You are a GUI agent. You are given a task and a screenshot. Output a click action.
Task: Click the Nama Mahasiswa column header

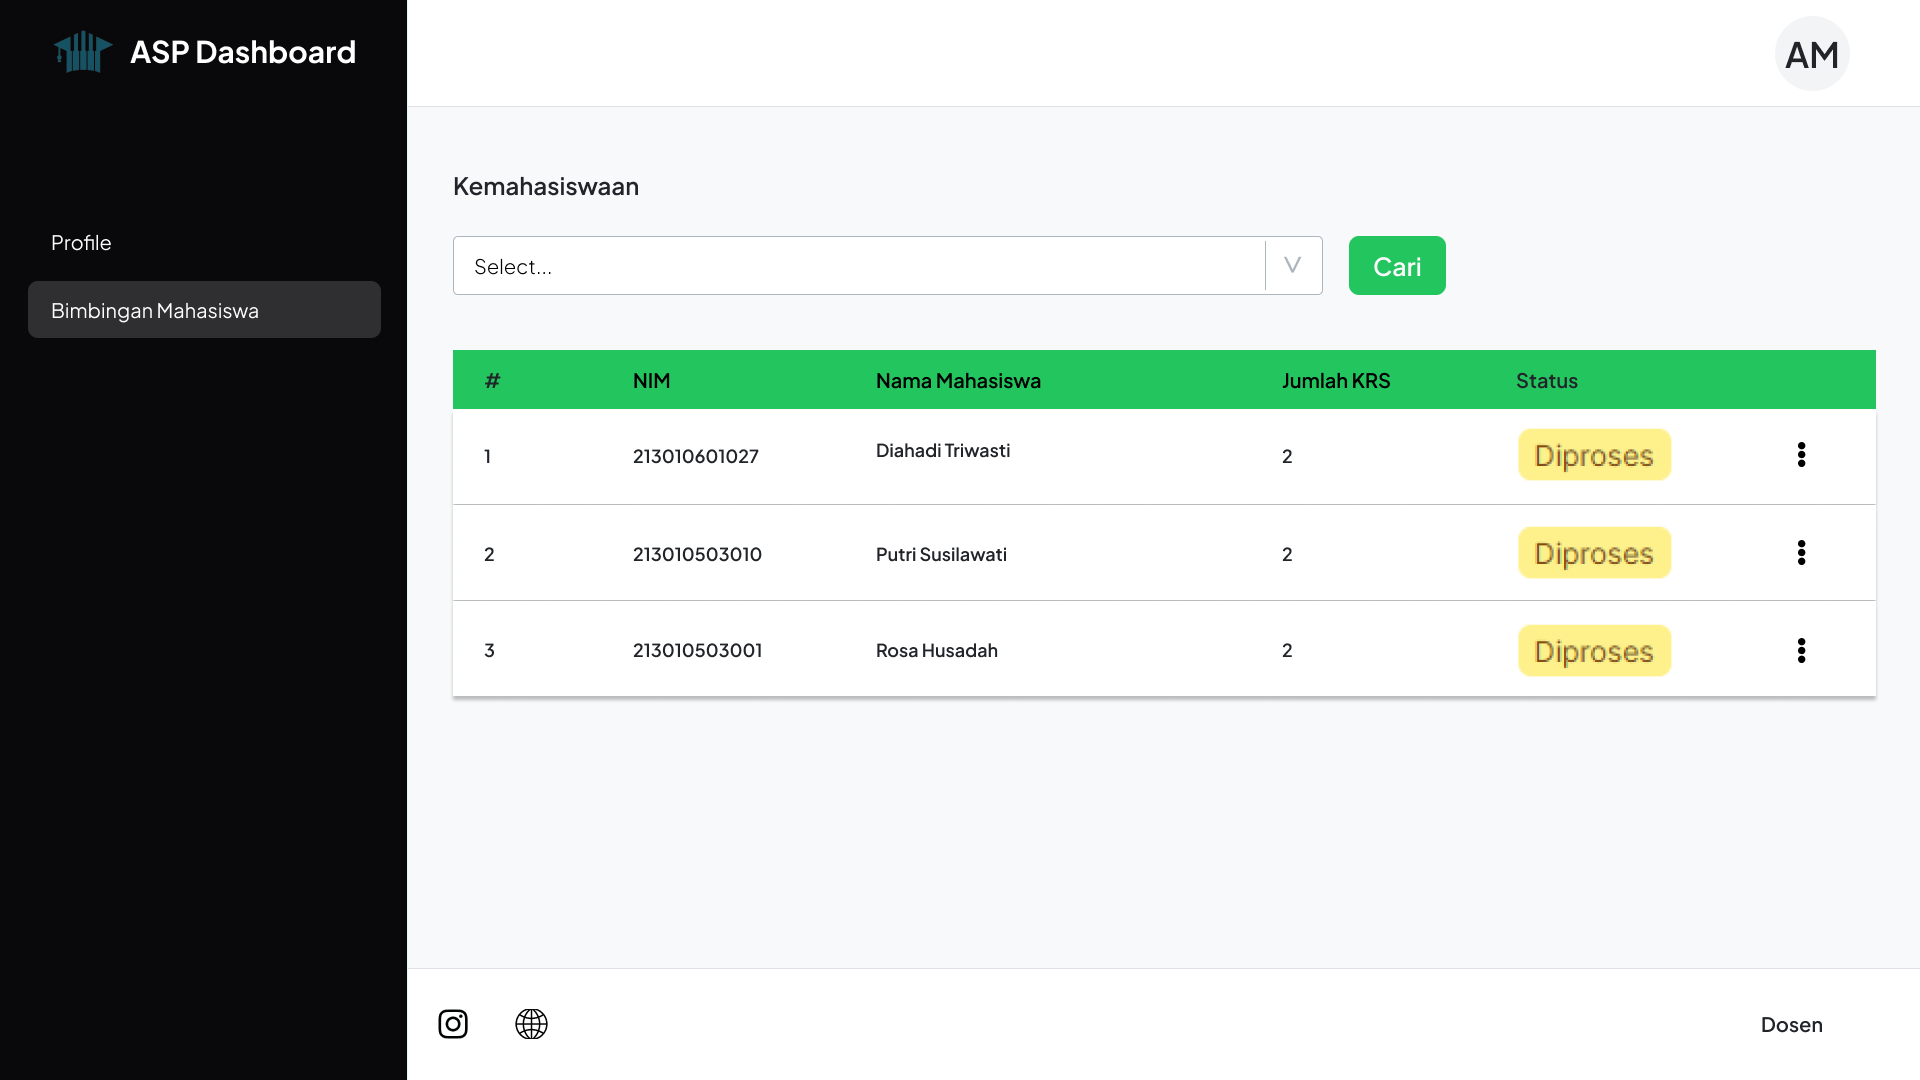(x=958, y=381)
